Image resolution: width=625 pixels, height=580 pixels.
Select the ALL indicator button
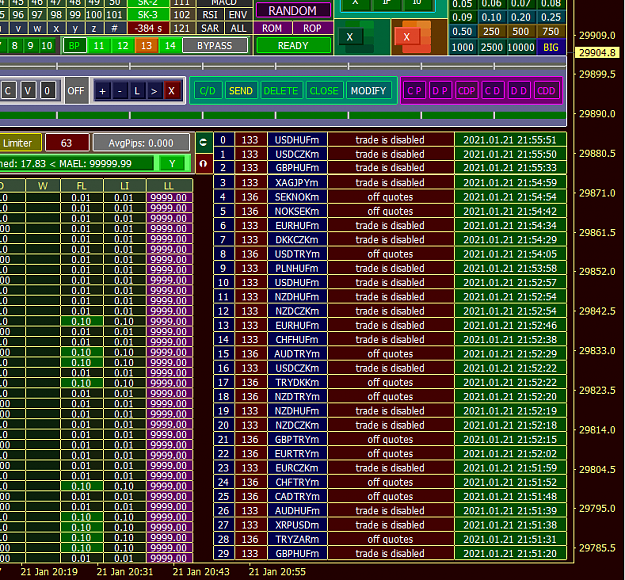point(238,28)
